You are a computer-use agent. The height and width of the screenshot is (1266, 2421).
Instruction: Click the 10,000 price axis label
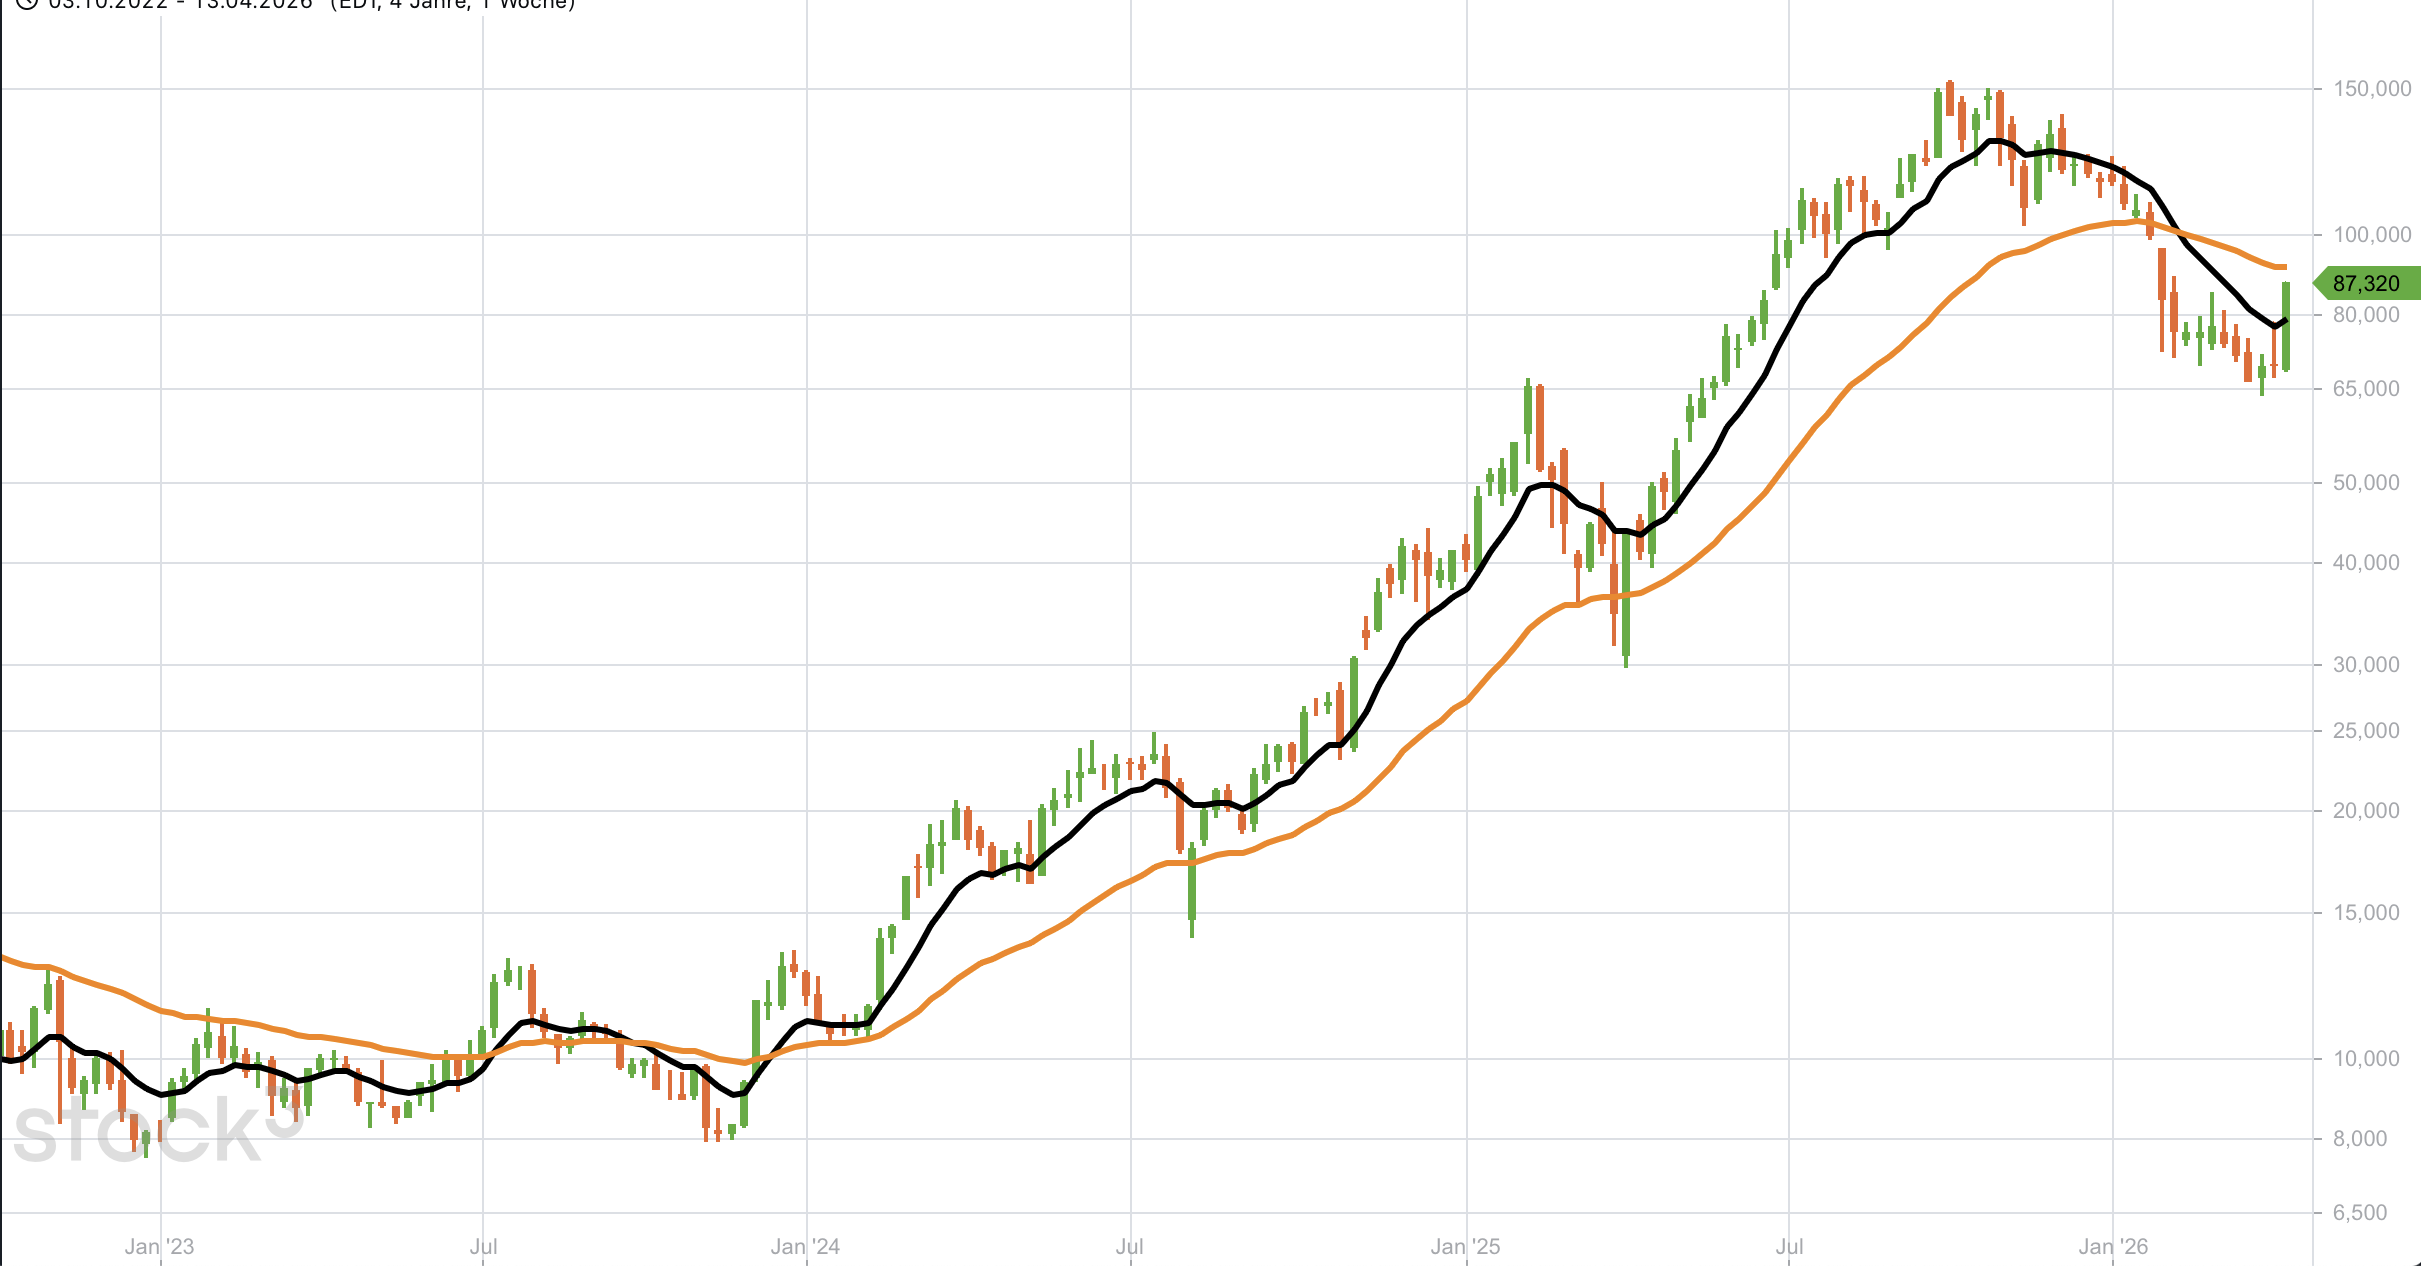(x=2365, y=1059)
